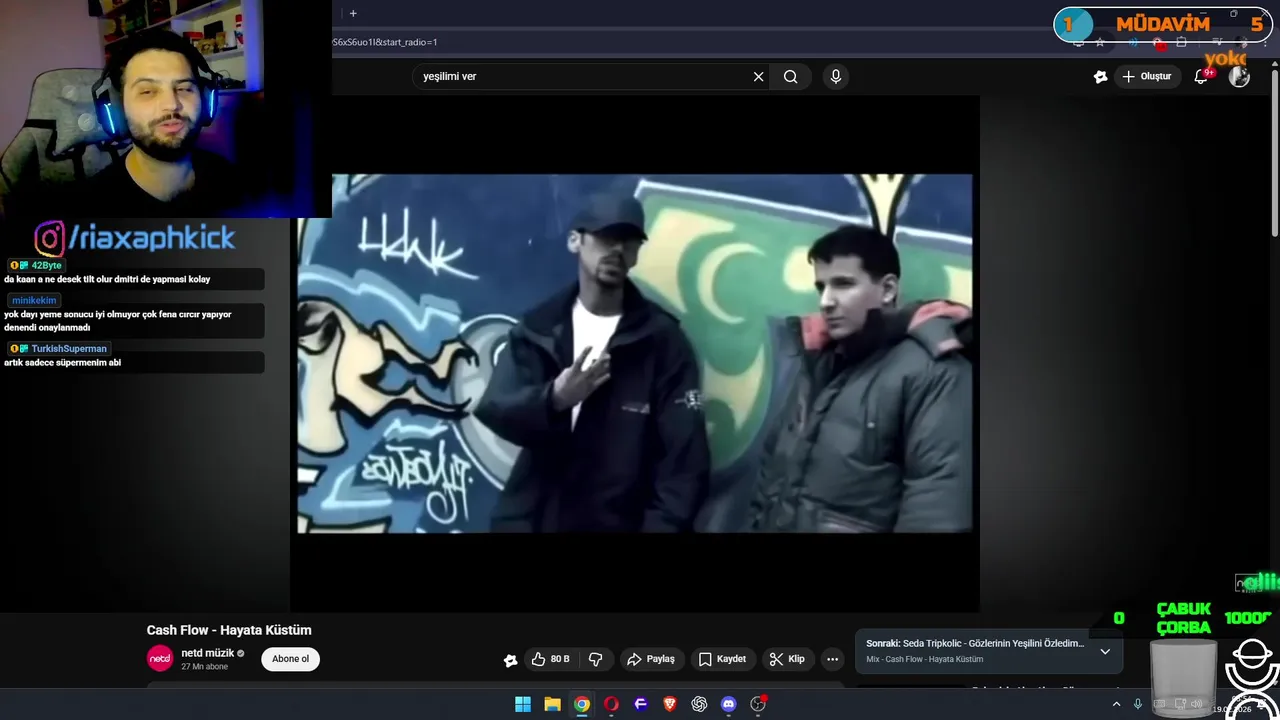Click the tray microphone icon
This screenshot has height=720, width=1280.
[x=1137, y=704]
